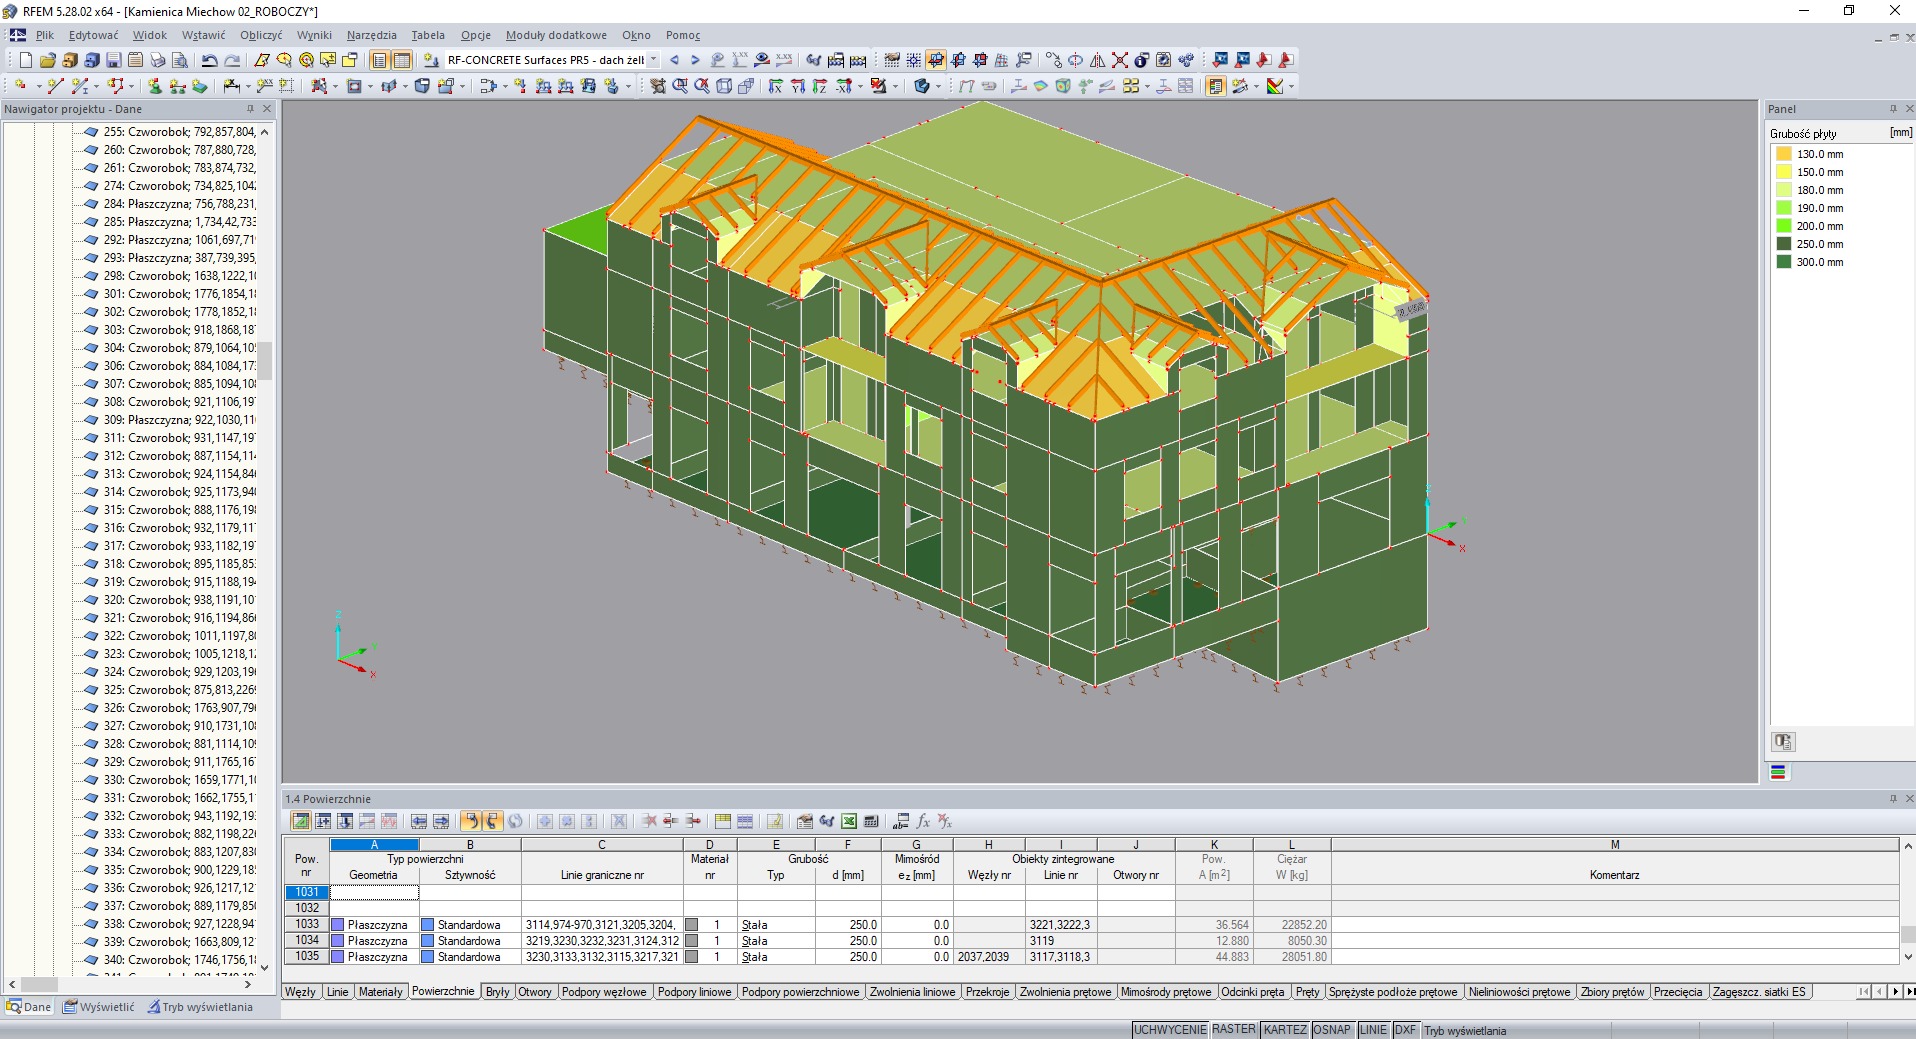
Task: Click the Save file icon
Action: [x=113, y=60]
